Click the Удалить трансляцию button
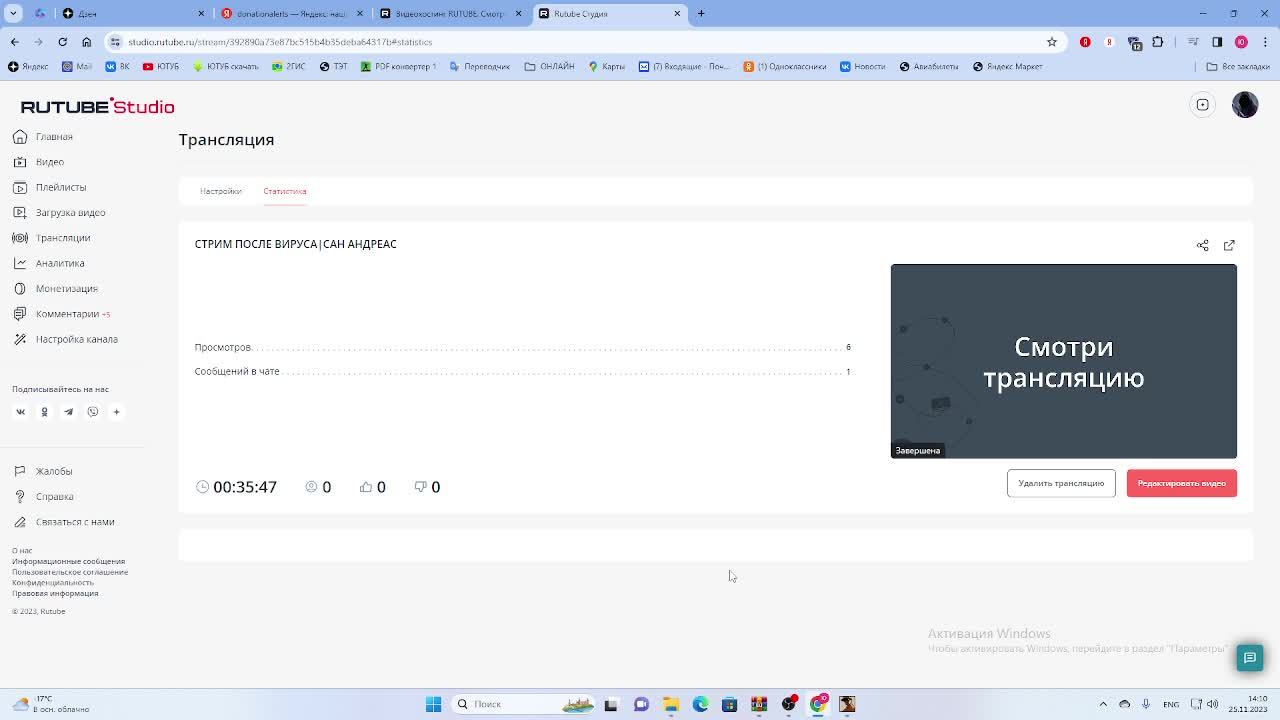 click(1060, 483)
